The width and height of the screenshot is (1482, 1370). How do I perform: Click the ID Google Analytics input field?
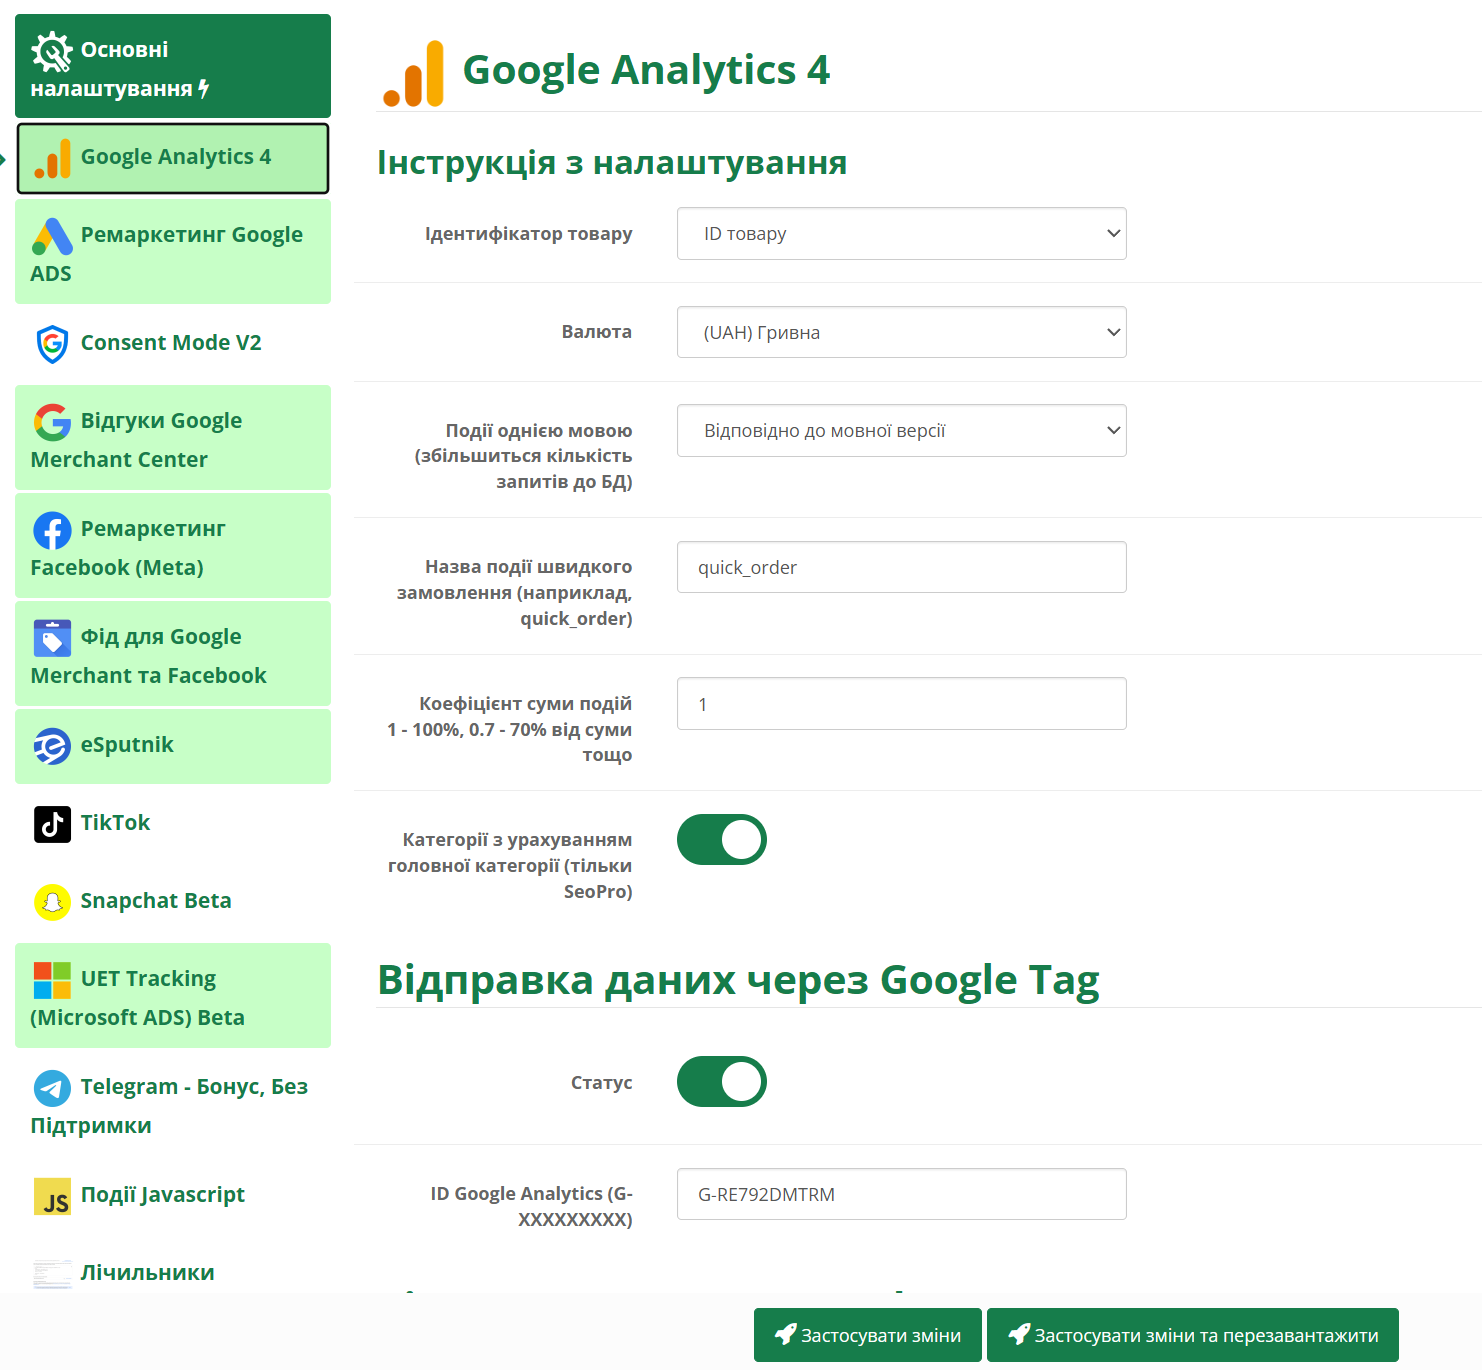point(902,1194)
